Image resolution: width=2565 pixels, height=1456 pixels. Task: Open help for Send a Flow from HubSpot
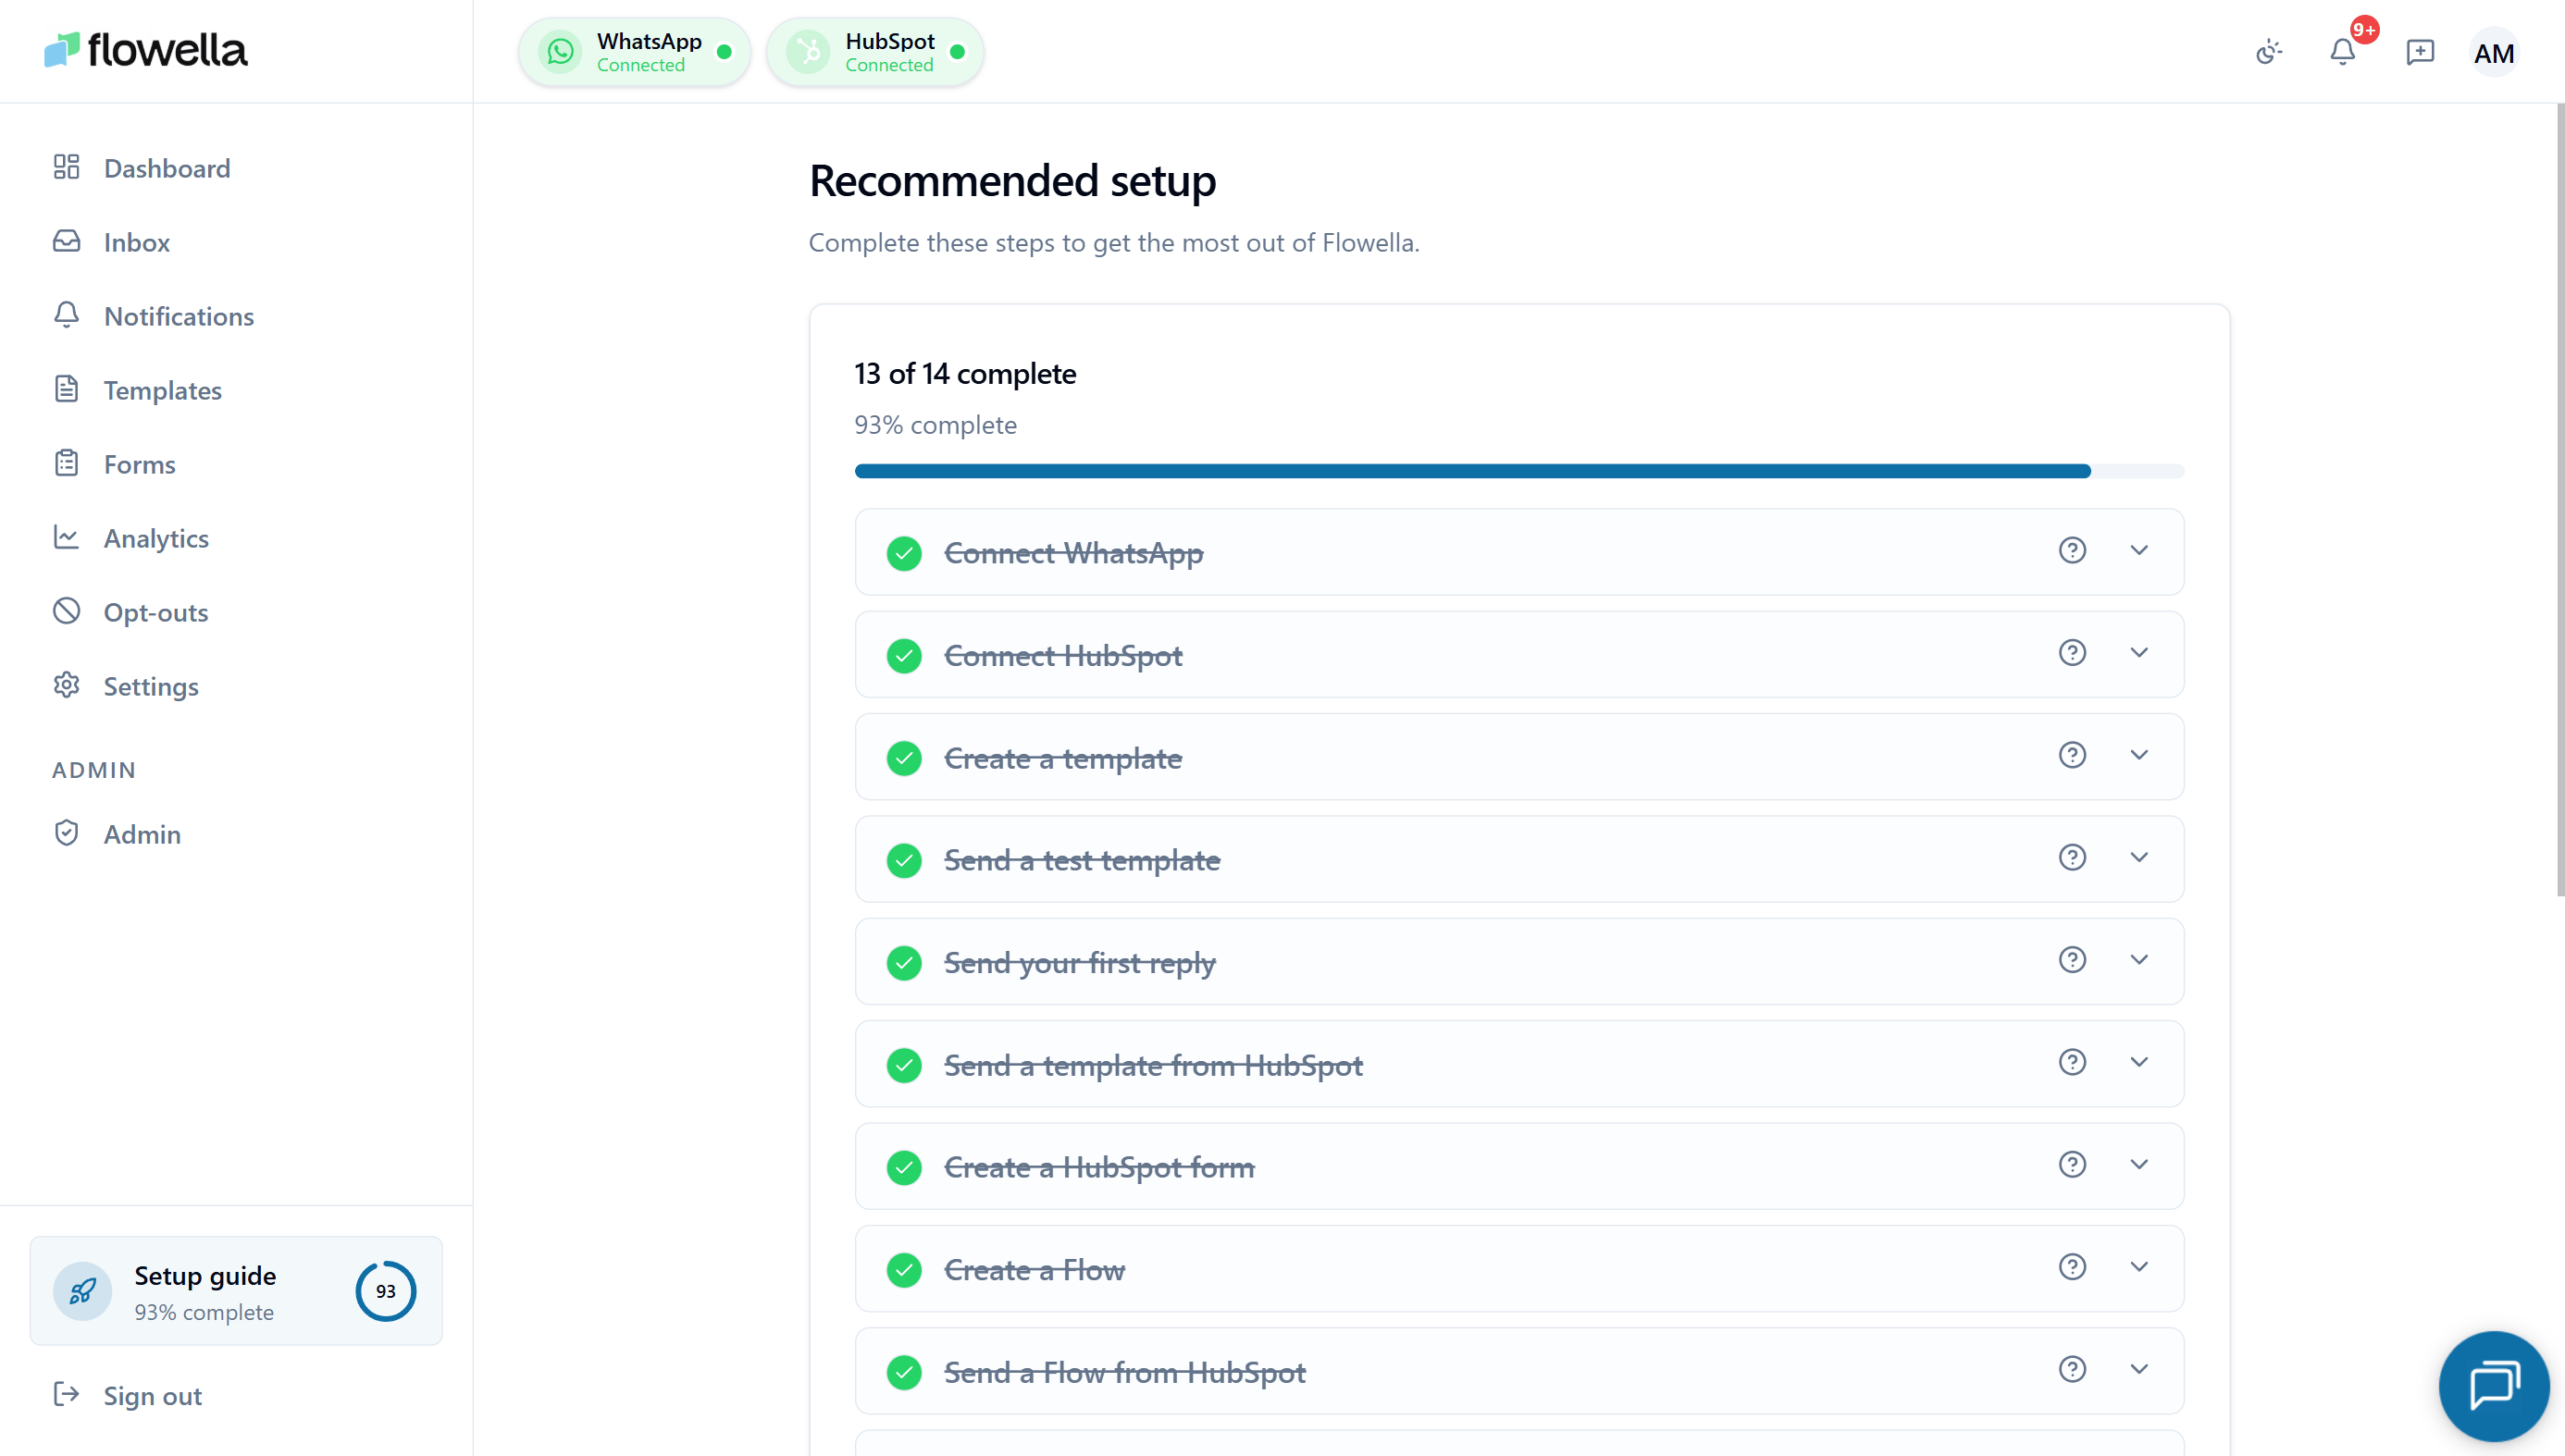(2072, 1369)
